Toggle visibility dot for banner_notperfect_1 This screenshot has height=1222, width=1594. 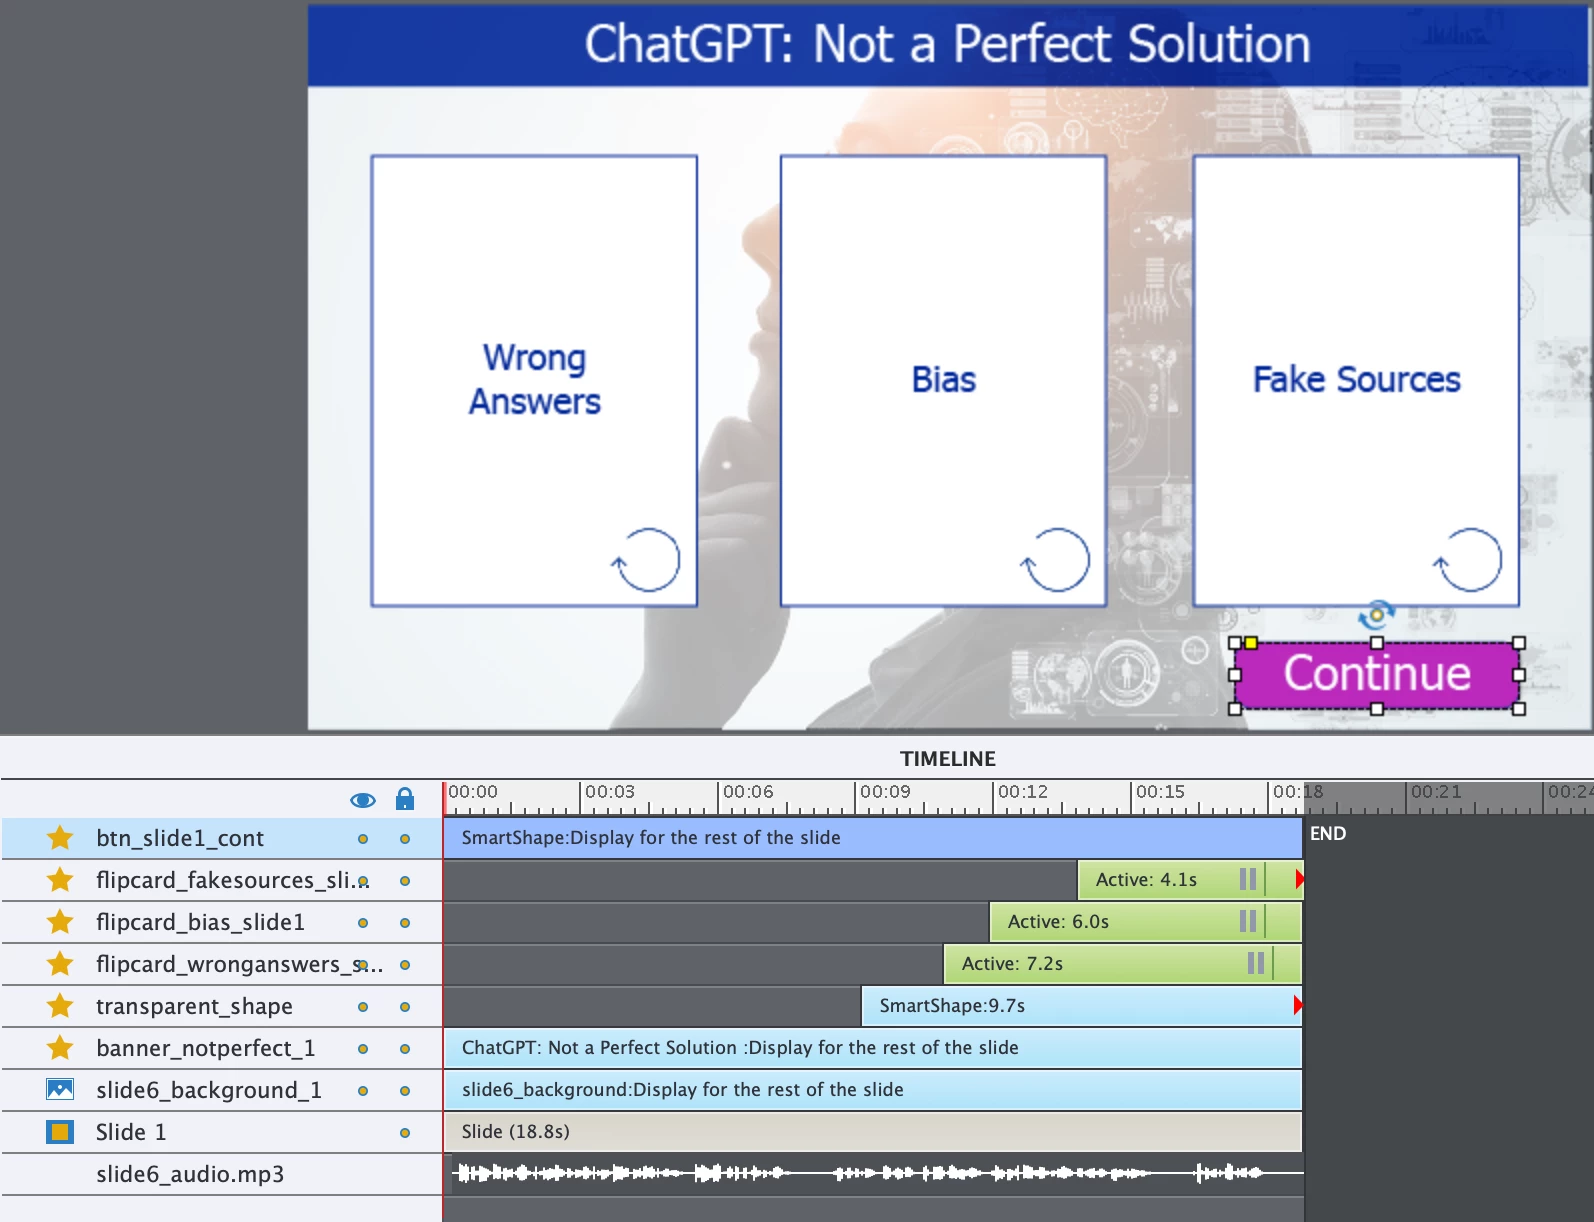coord(363,1049)
